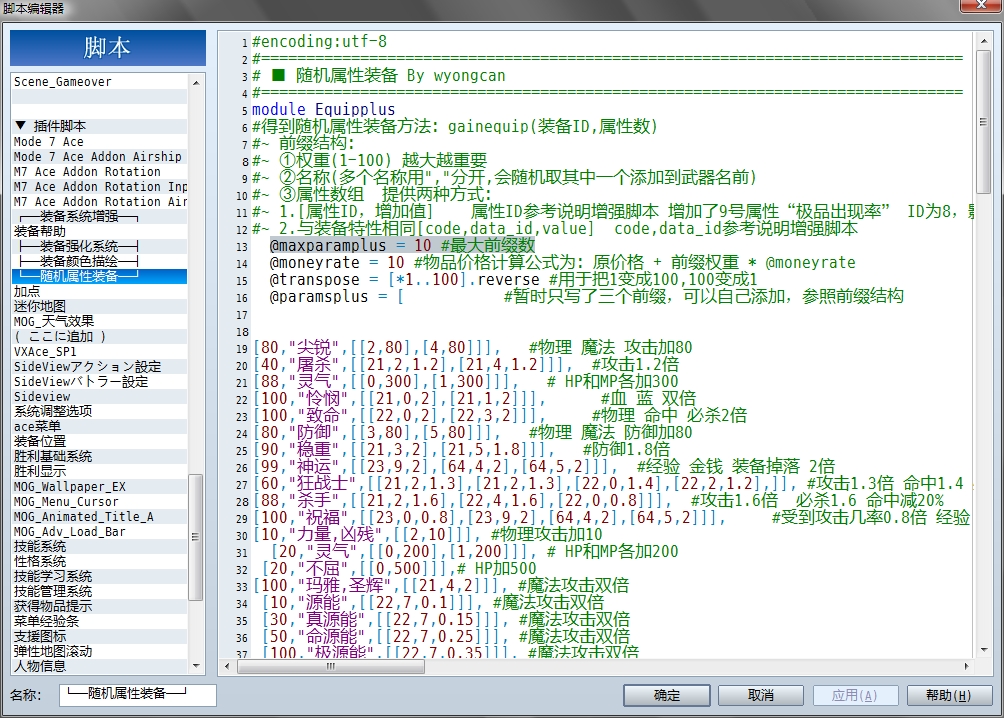Viewport: 1004px width, 718px height.
Task: Click the script list vertical scrollbar thumb
Action: click(196, 537)
